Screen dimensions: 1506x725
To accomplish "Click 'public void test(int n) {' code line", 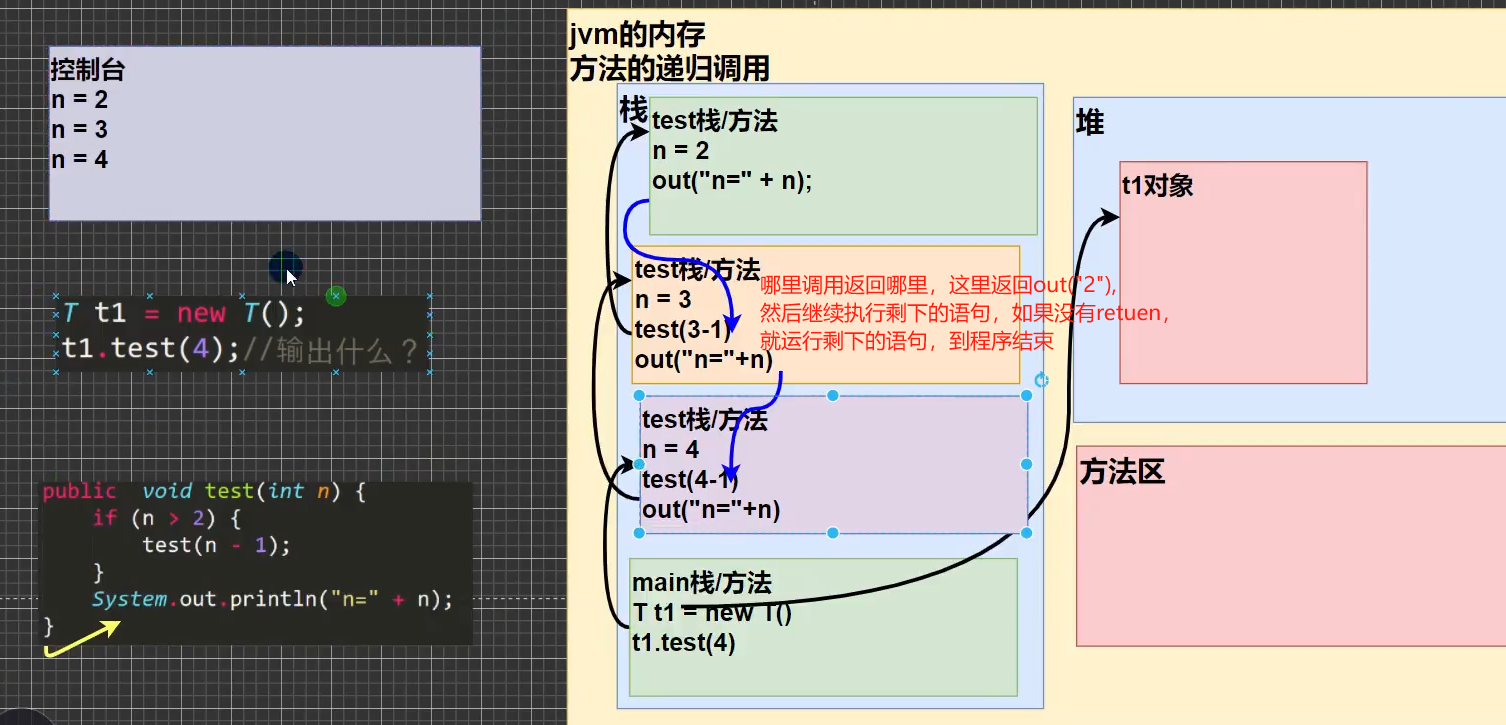I will [x=205, y=492].
